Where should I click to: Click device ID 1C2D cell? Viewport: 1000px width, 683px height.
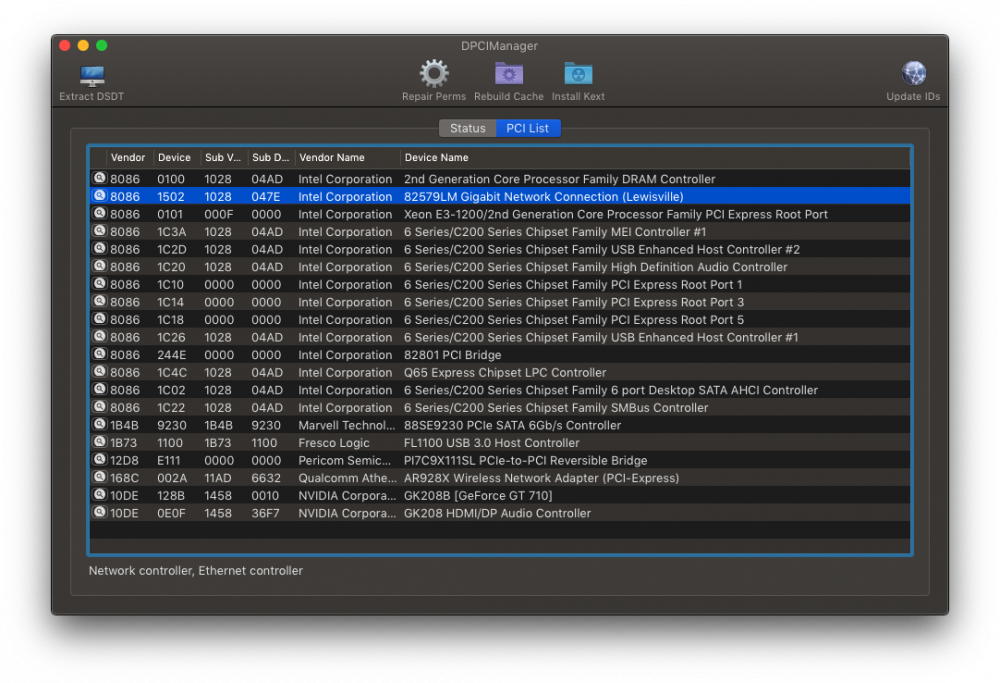[172, 249]
